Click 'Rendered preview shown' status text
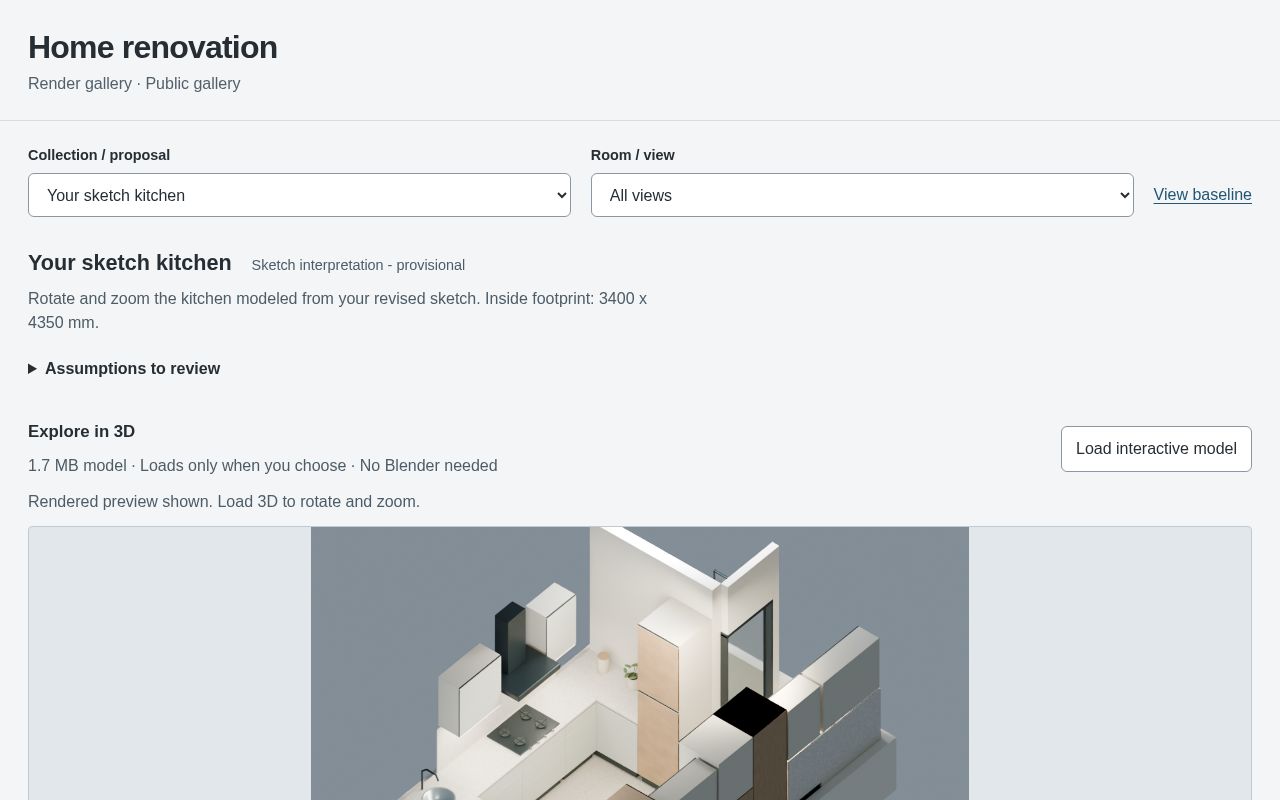 point(224,502)
